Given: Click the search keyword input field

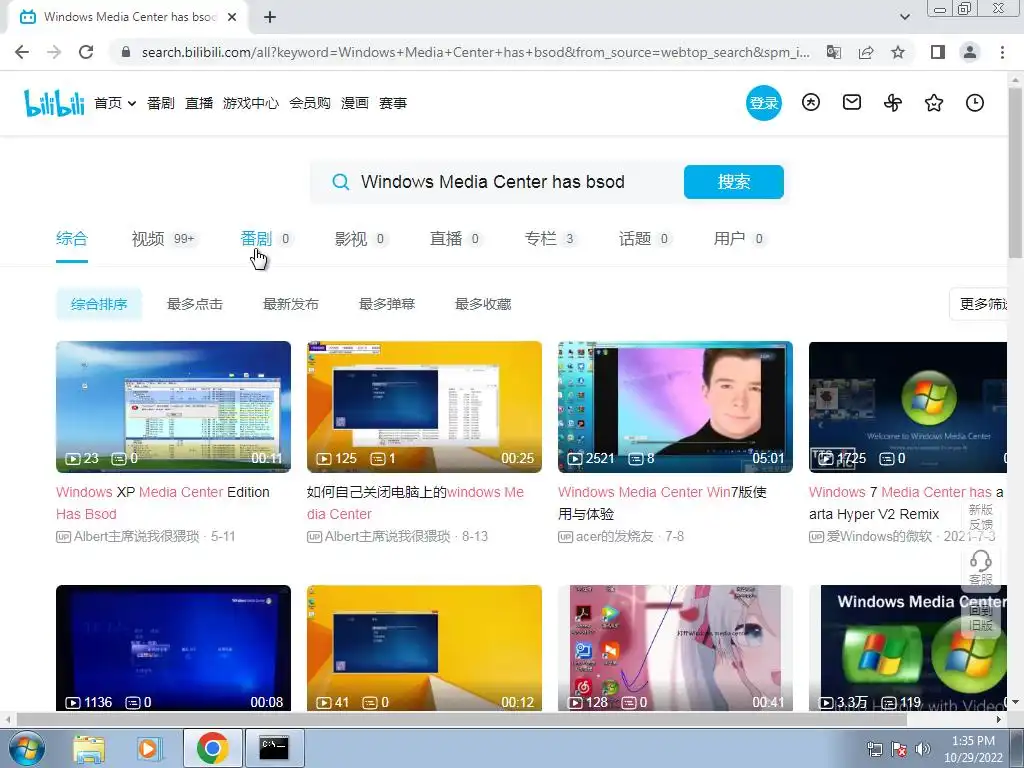Looking at the screenshot, I should (513, 182).
